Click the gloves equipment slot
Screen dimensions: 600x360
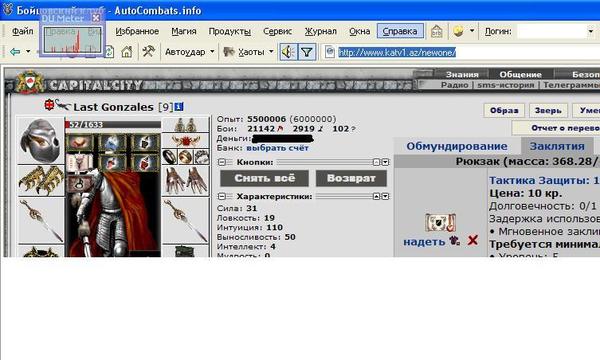coord(186,181)
